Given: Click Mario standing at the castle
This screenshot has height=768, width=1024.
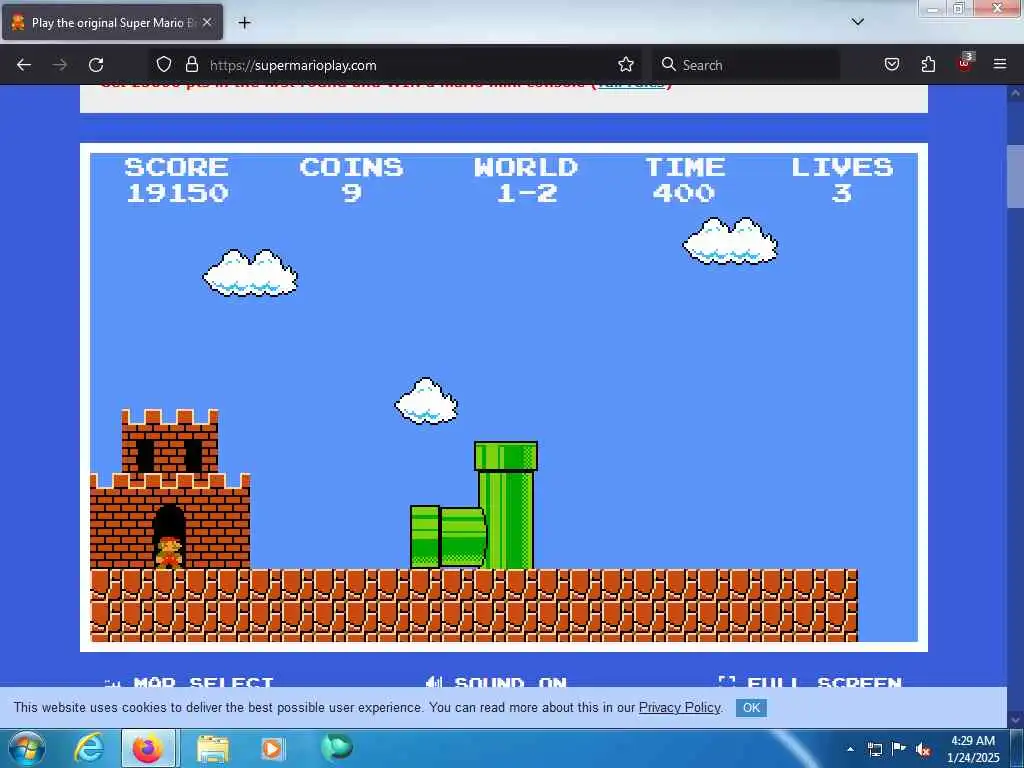Looking at the screenshot, I should click(169, 552).
